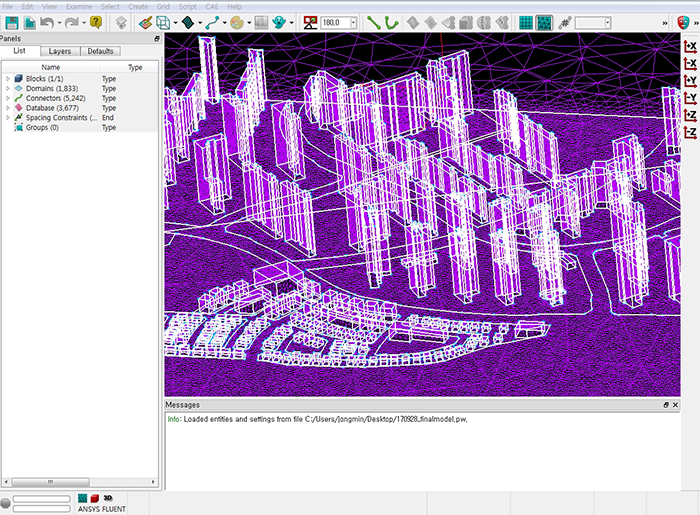Click the Save floppy disk icon
The image size is (700, 515).
[x=12, y=22]
